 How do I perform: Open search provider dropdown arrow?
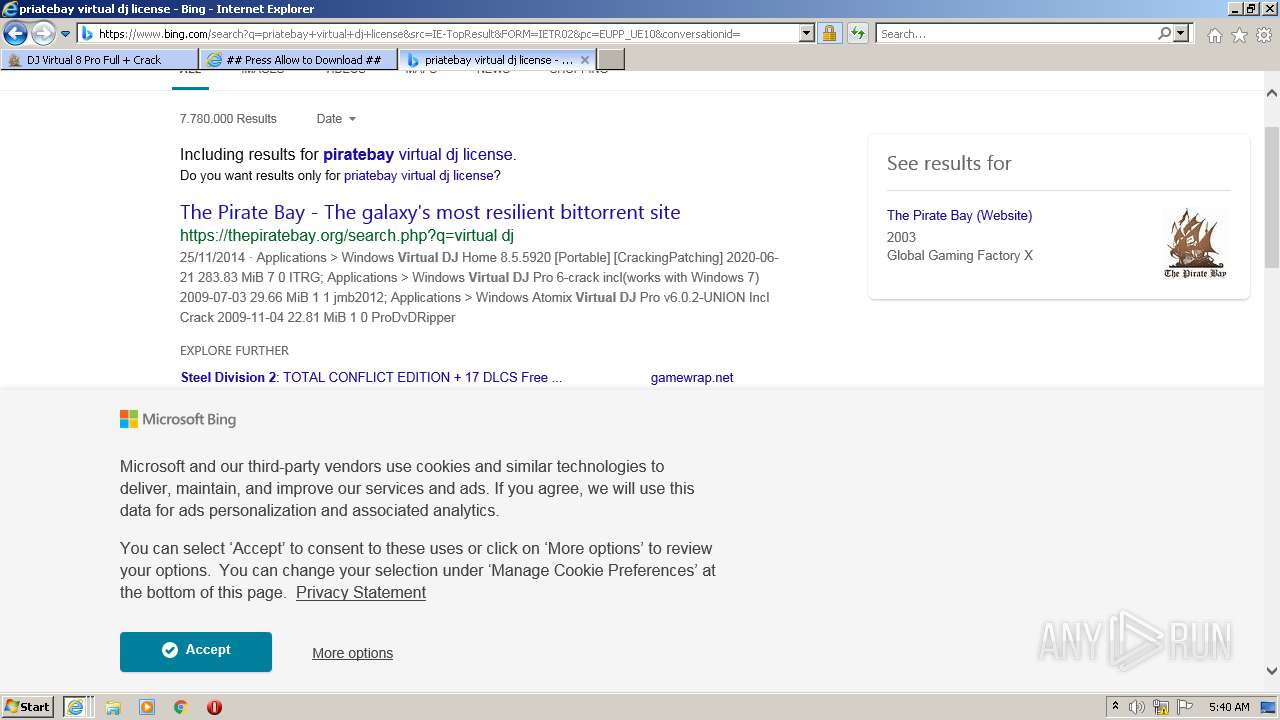click(x=1182, y=34)
